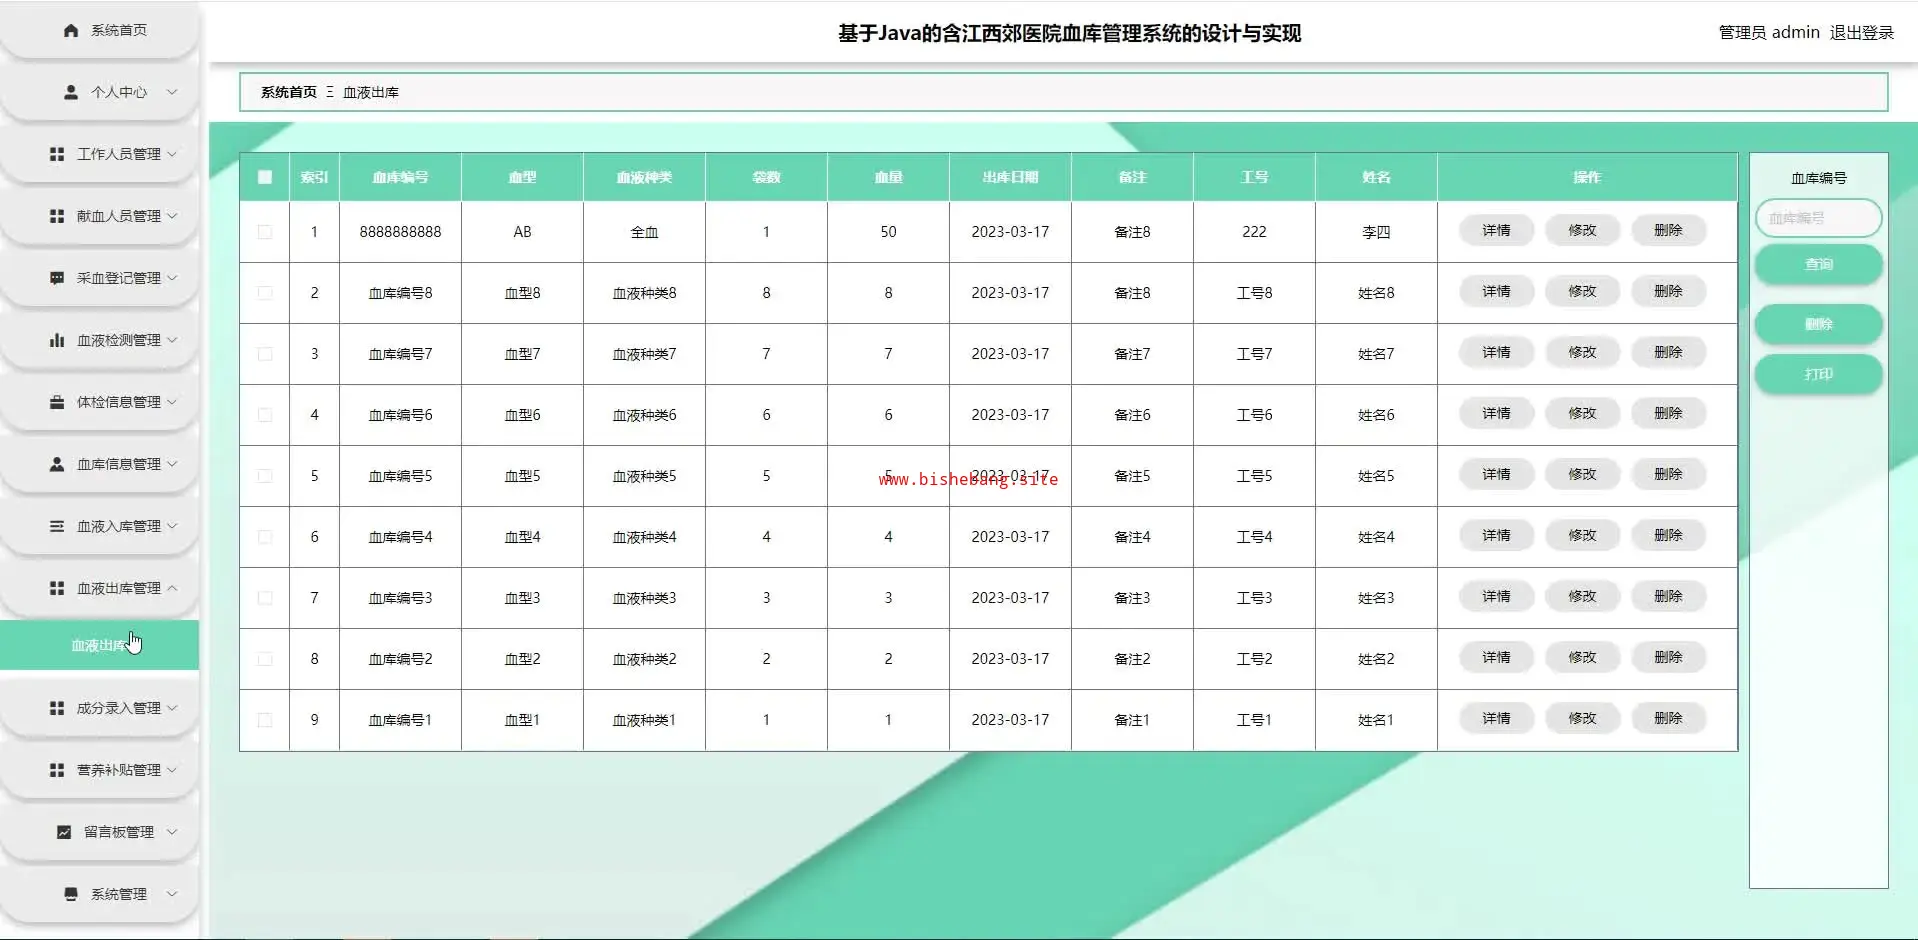This screenshot has width=1918, height=940.
Task: Click the list icon beside 血液入库管理
Action: [57, 526]
